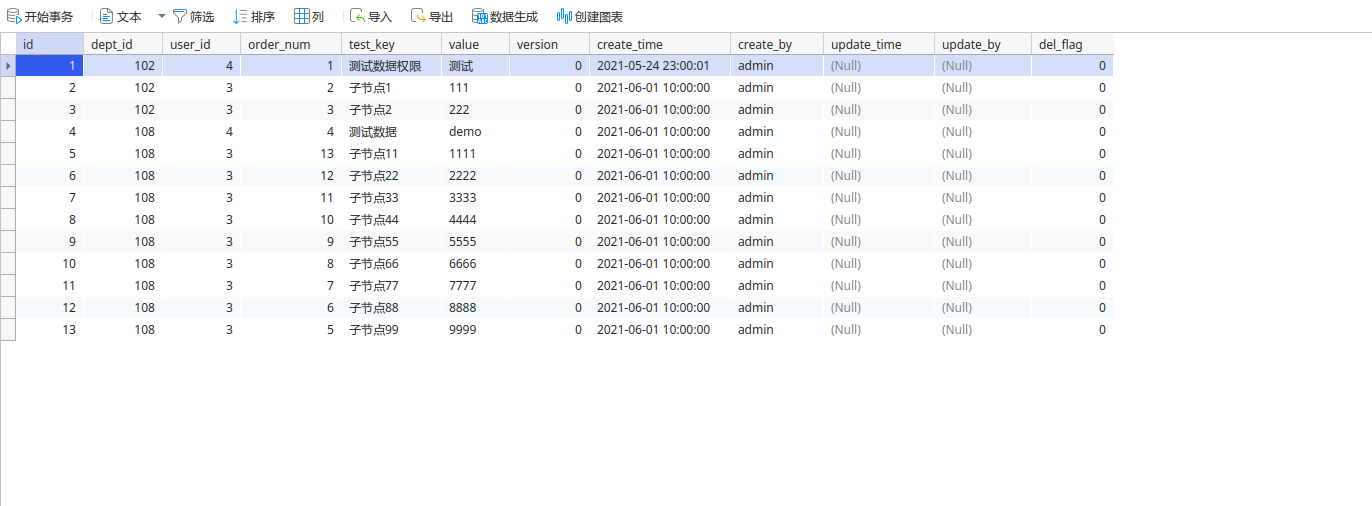Click the 导出 (Export) icon
The width and height of the screenshot is (1372, 506).
[418, 17]
